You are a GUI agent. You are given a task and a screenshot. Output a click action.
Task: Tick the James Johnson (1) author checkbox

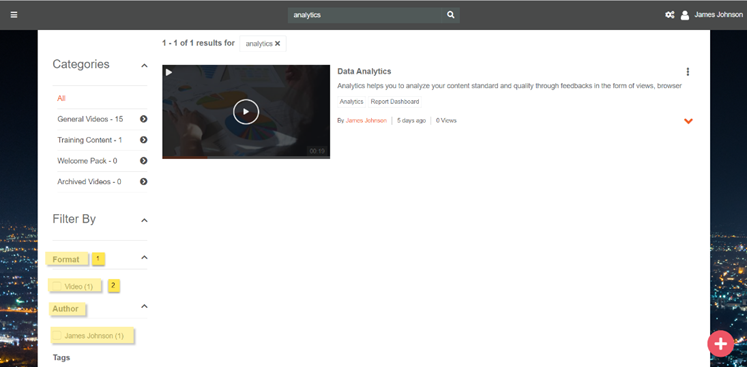57,336
